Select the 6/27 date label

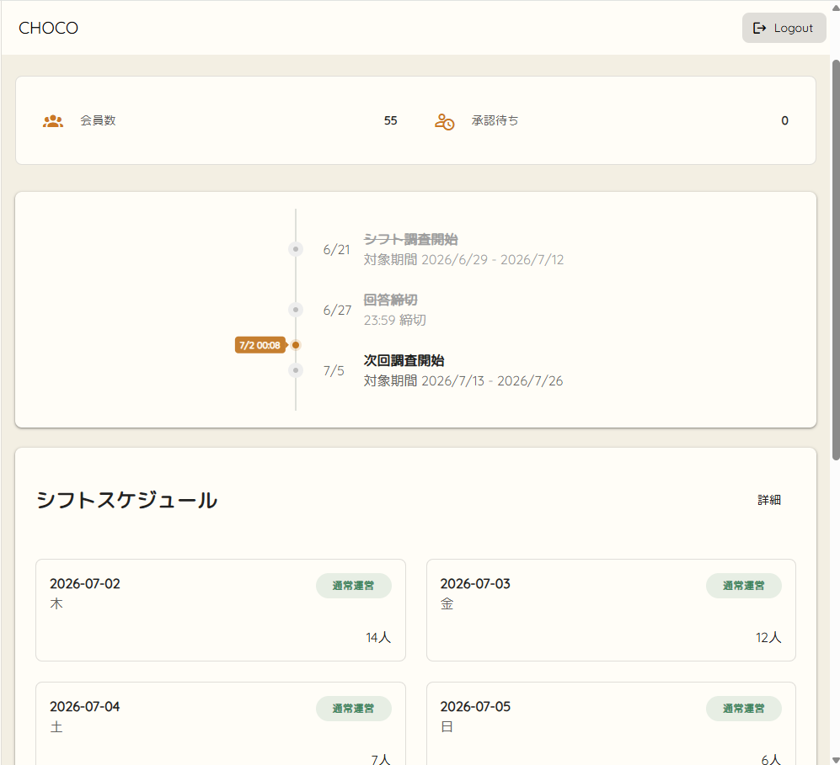click(337, 310)
